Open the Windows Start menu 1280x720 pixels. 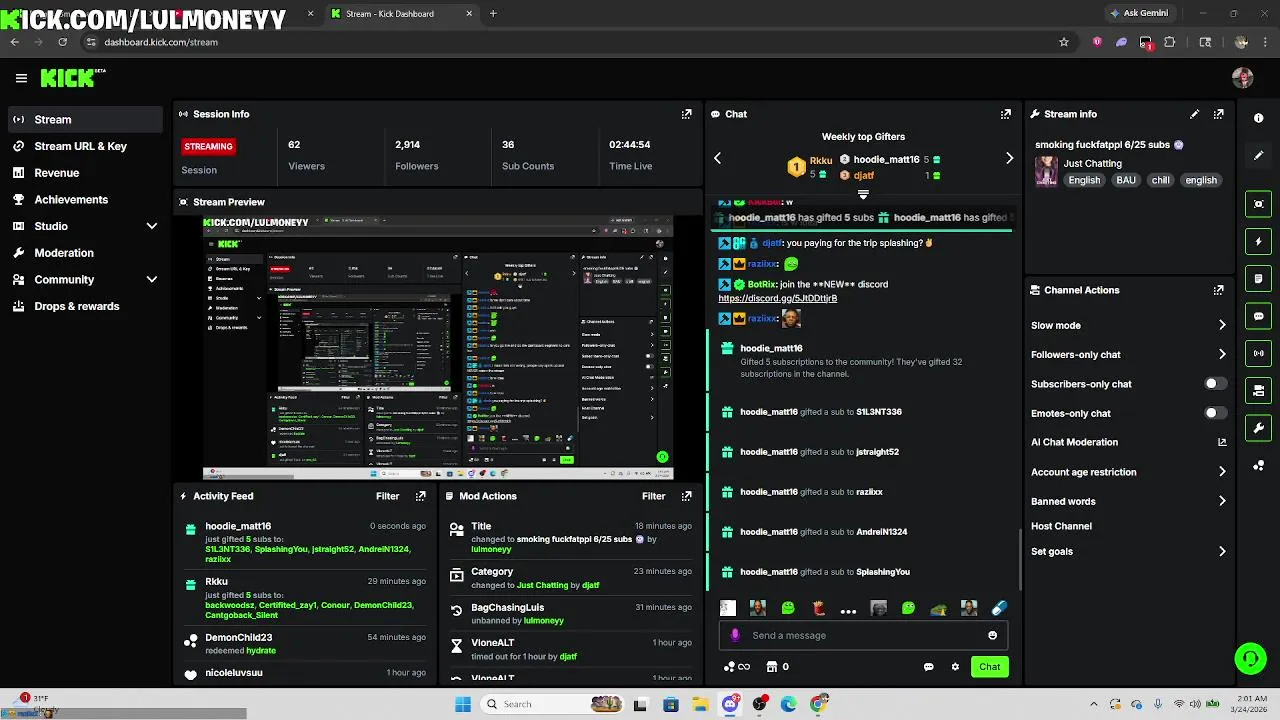(x=462, y=704)
